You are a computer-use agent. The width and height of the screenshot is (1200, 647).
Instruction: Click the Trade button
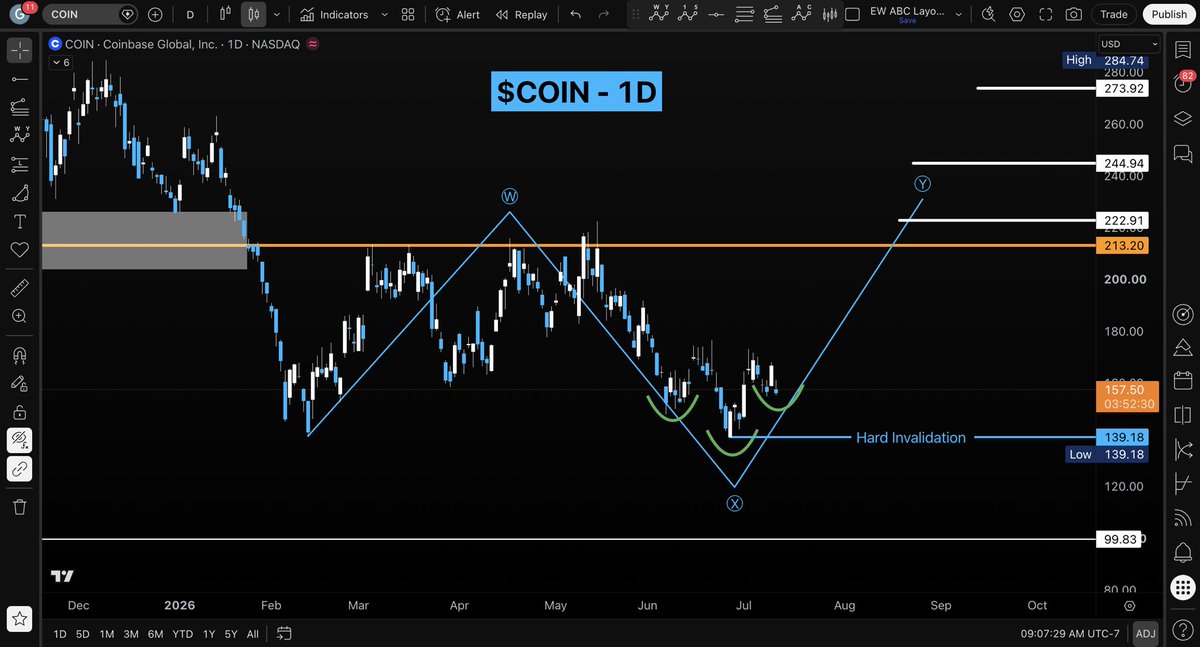[1114, 14]
